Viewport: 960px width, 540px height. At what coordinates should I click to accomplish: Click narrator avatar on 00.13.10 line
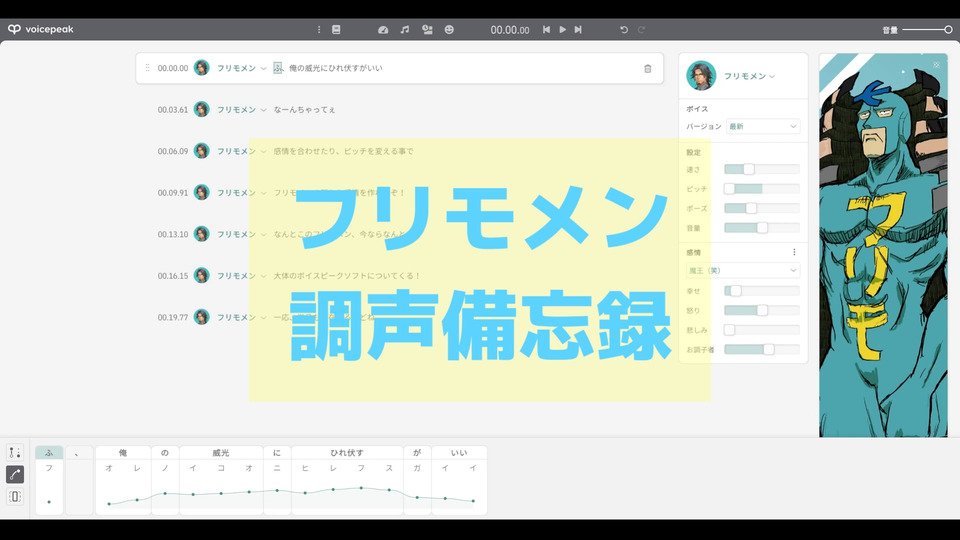pos(201,234)
